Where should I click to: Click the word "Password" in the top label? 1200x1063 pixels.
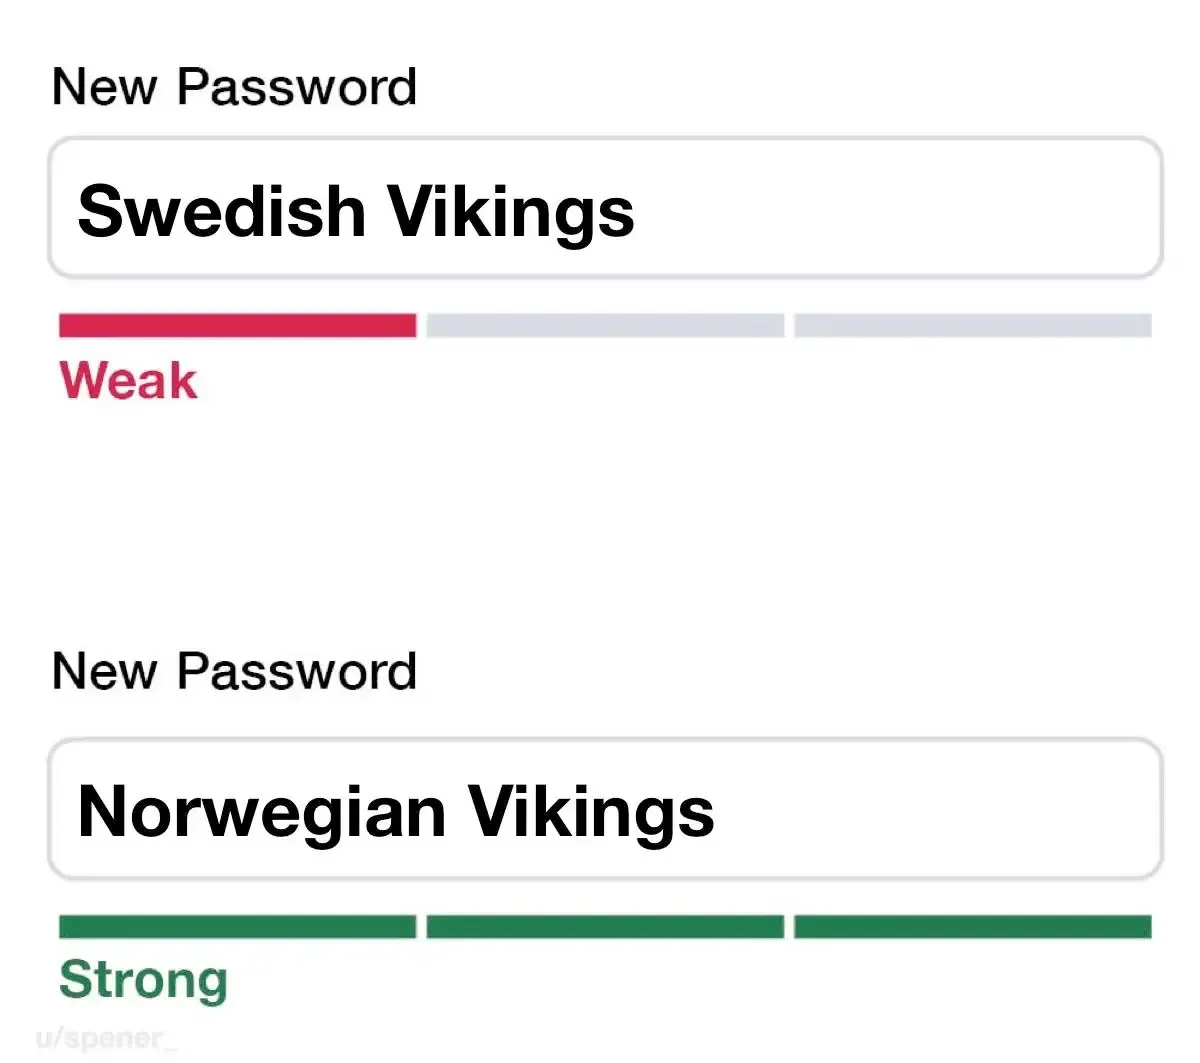[297, 87]
